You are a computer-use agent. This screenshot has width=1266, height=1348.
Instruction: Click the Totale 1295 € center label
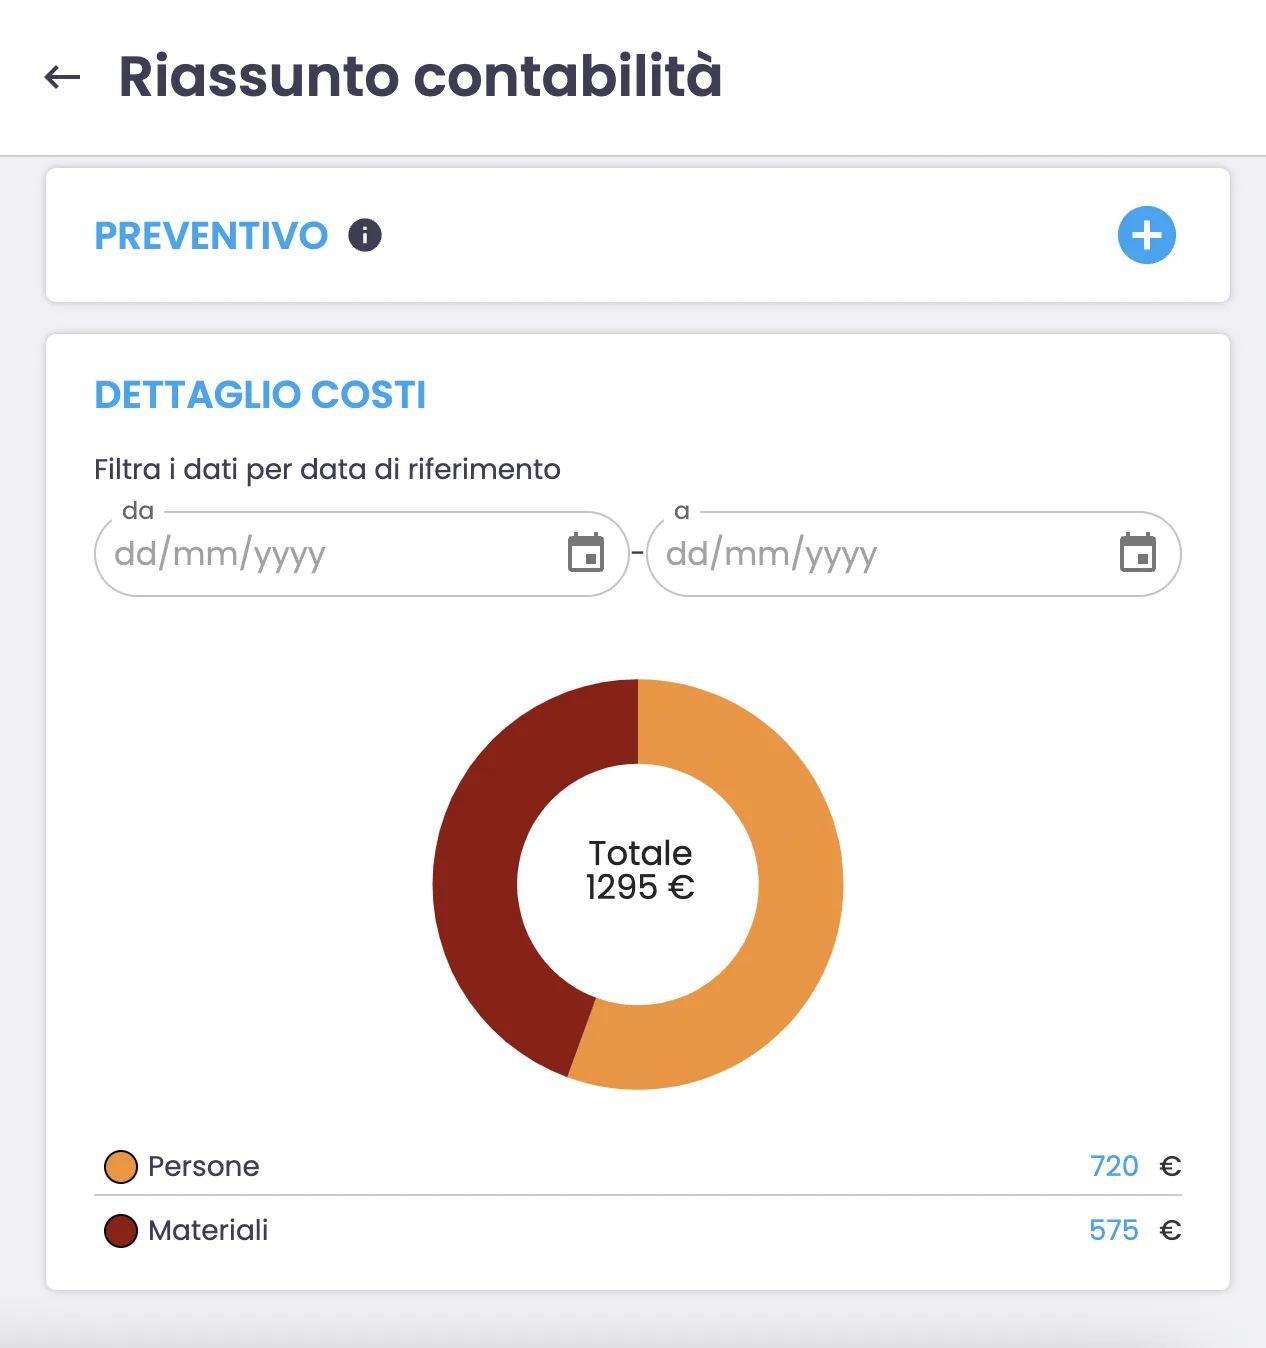[x=640, y=870]
